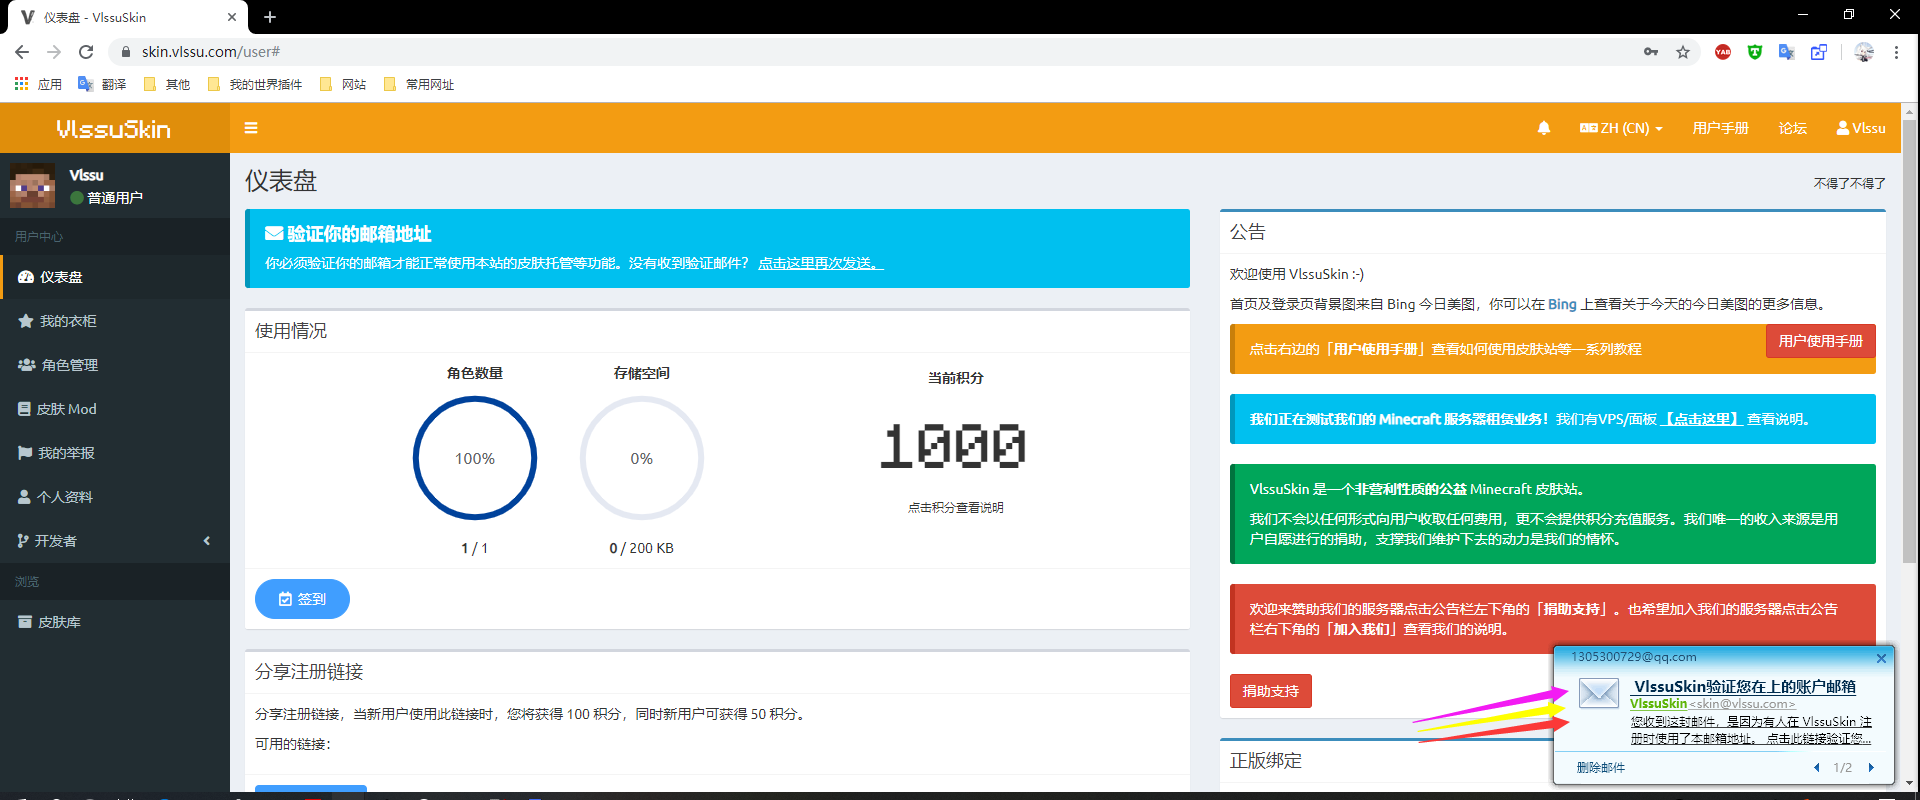Click the Vlssu user avatar in sidebar
Image resolution: width=1920 pixels, height=800 pixels.
coord(32,186)
